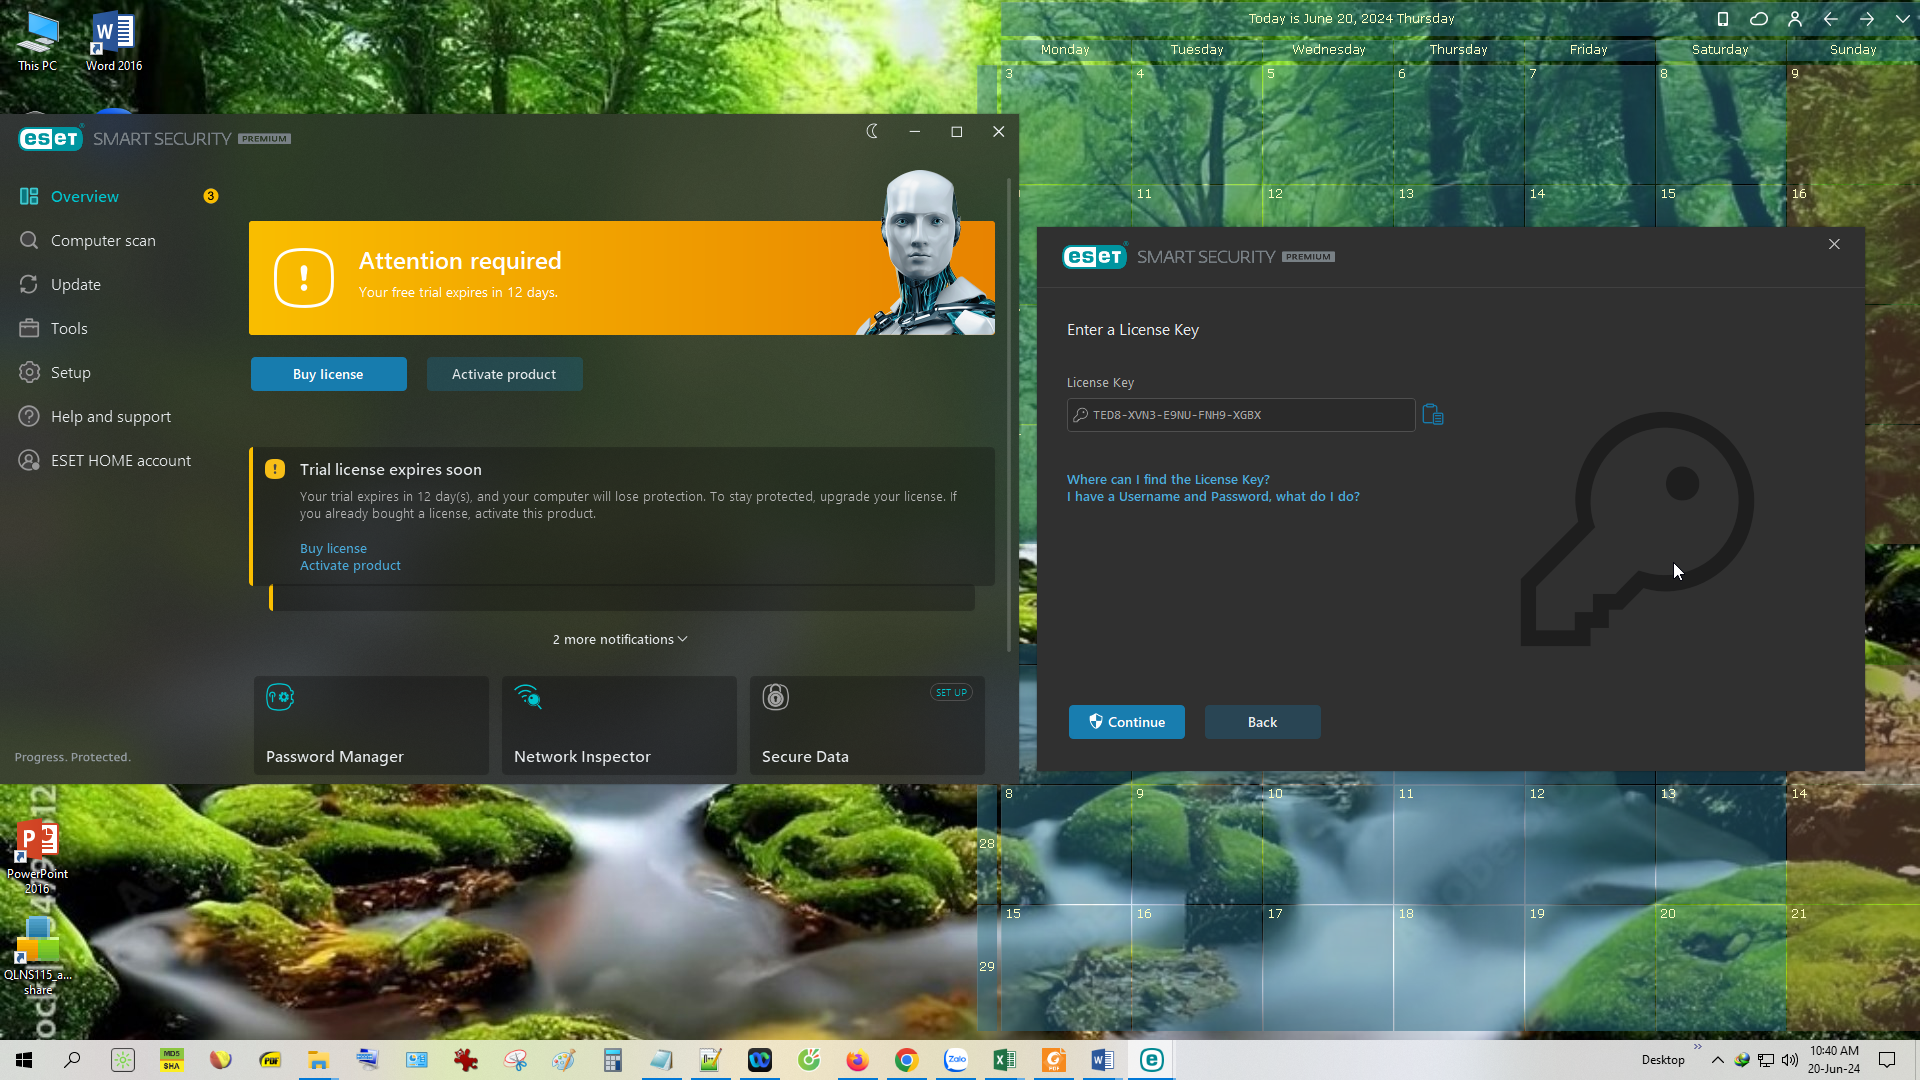1920x1080 pixels.
Task: Open the Overview section in ESET sidebar
Action: pos(85,197)
